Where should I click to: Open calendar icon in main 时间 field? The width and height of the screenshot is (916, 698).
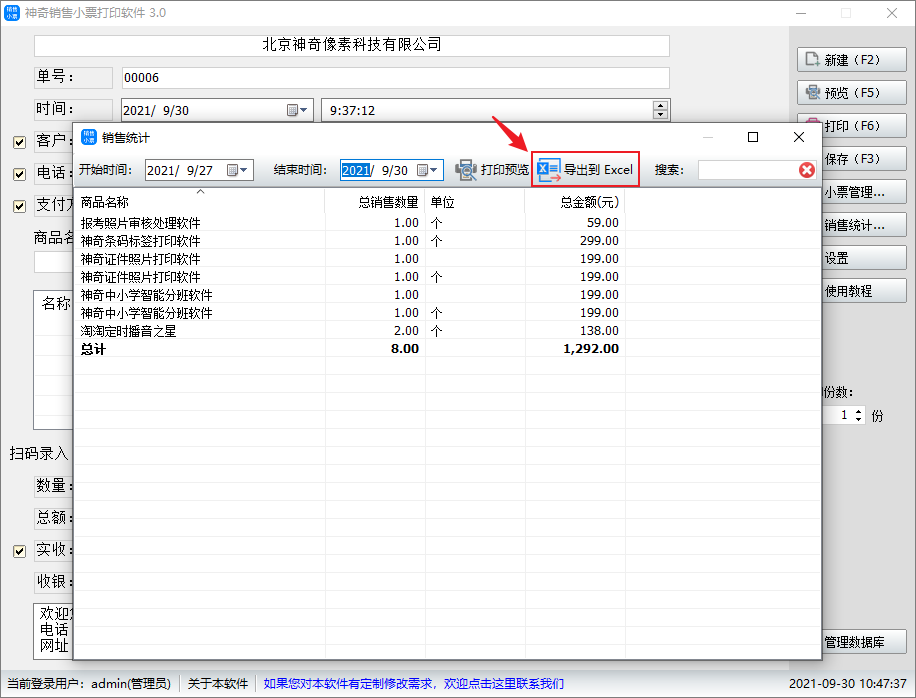click(293, 110)
